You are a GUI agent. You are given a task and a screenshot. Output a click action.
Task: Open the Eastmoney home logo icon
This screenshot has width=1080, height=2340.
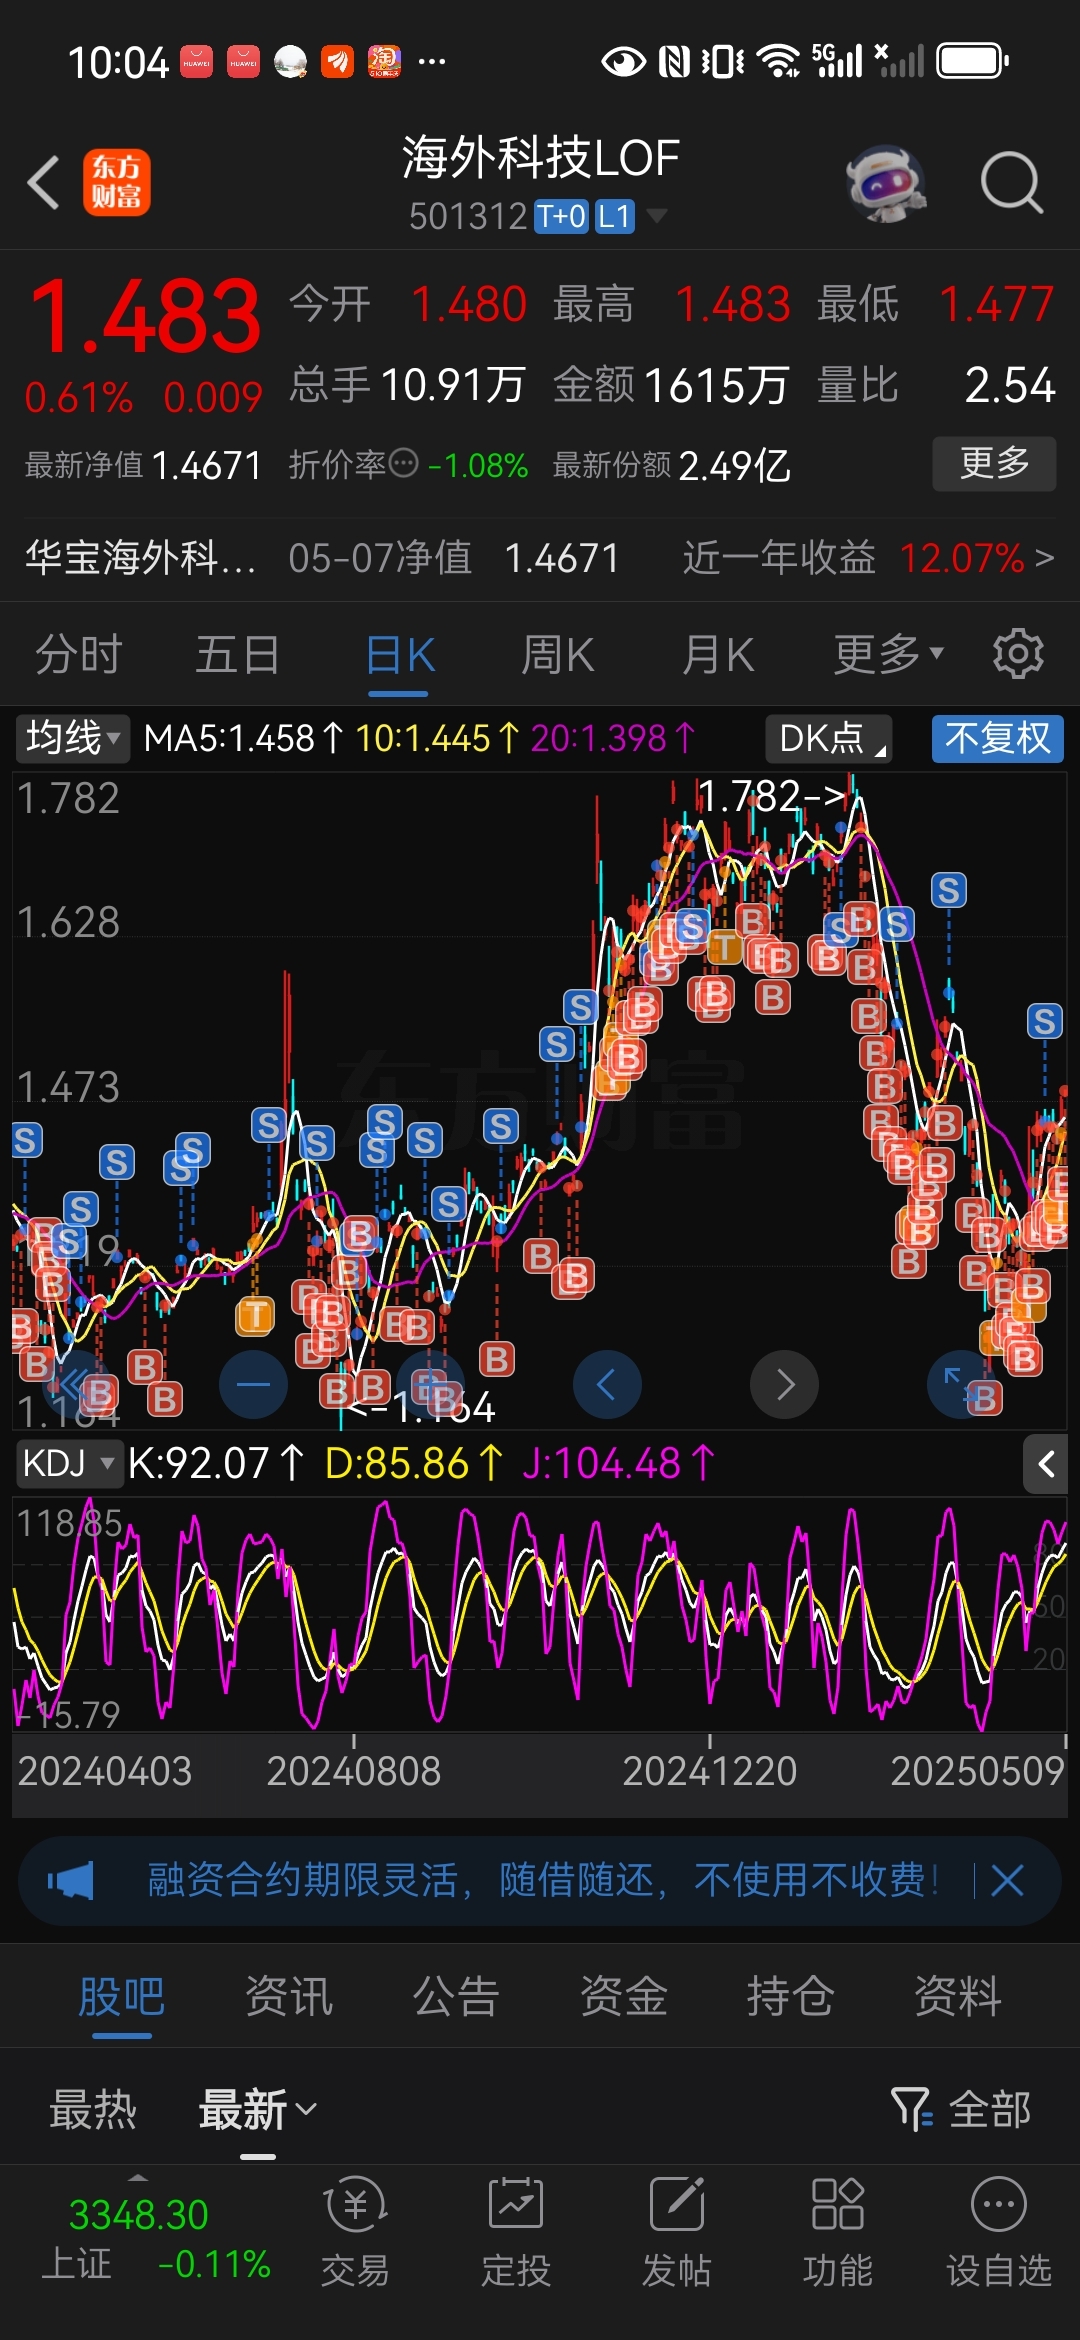point(117,182)
